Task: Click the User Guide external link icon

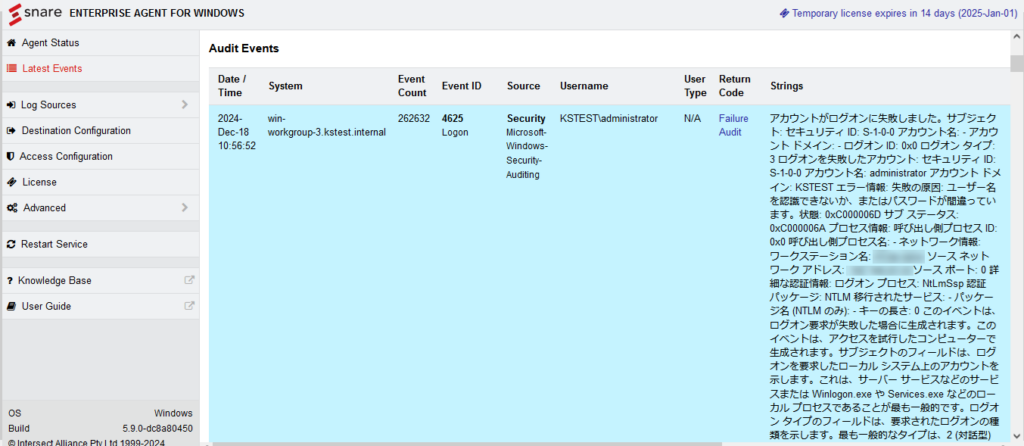Action: [189, 306]
